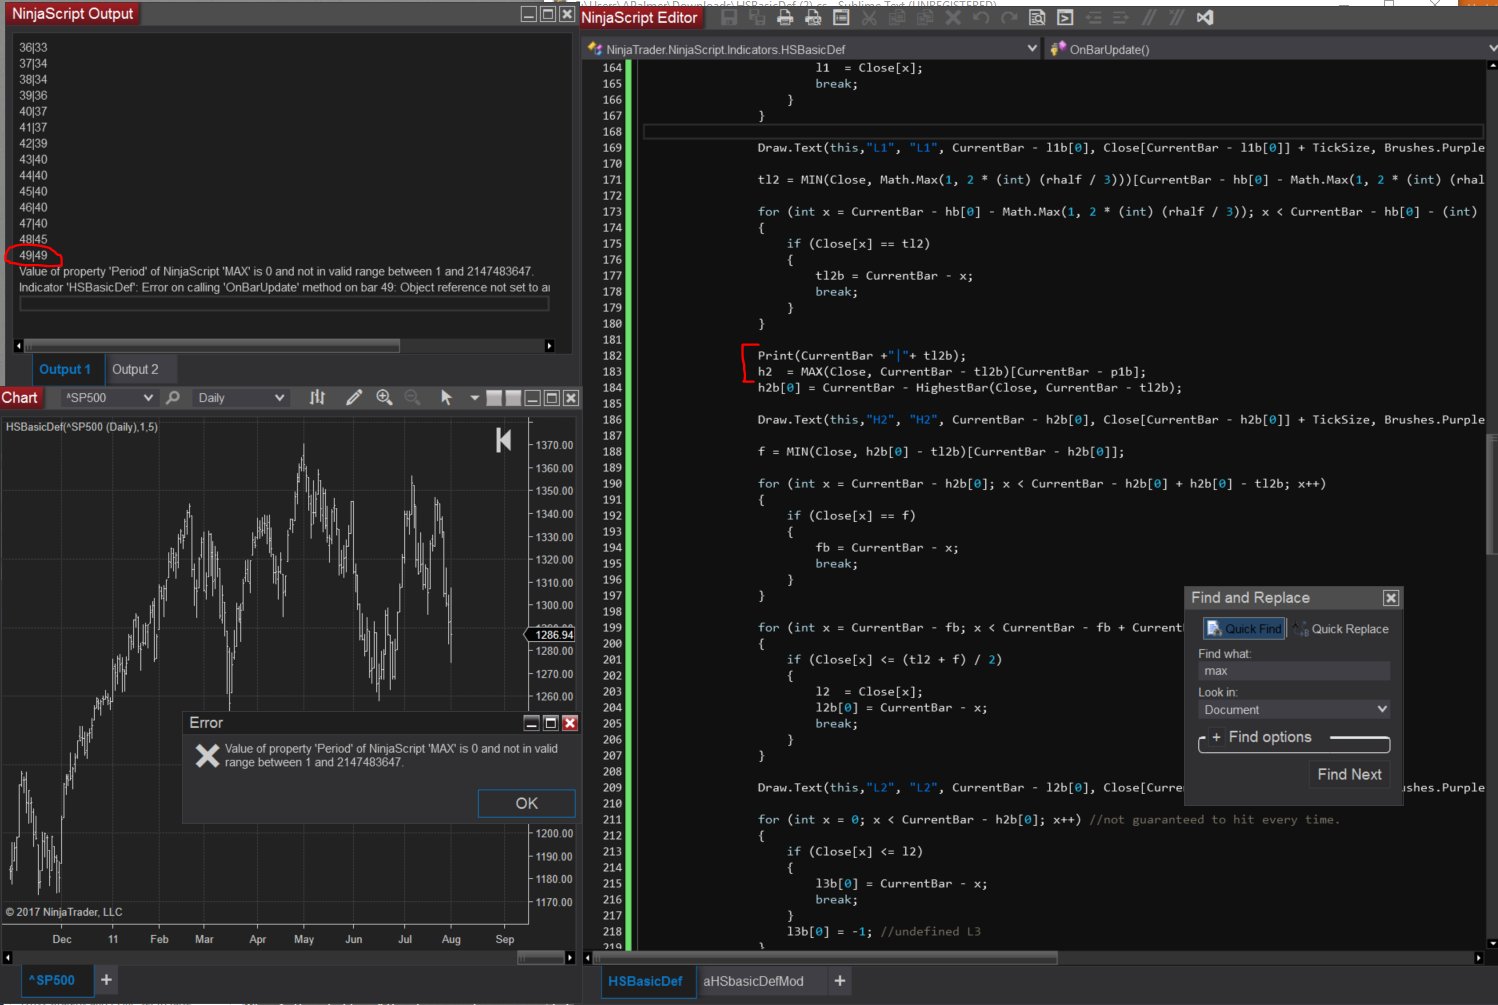
Task: Open the Look in Document dropdown
Action: (1294, 710)
